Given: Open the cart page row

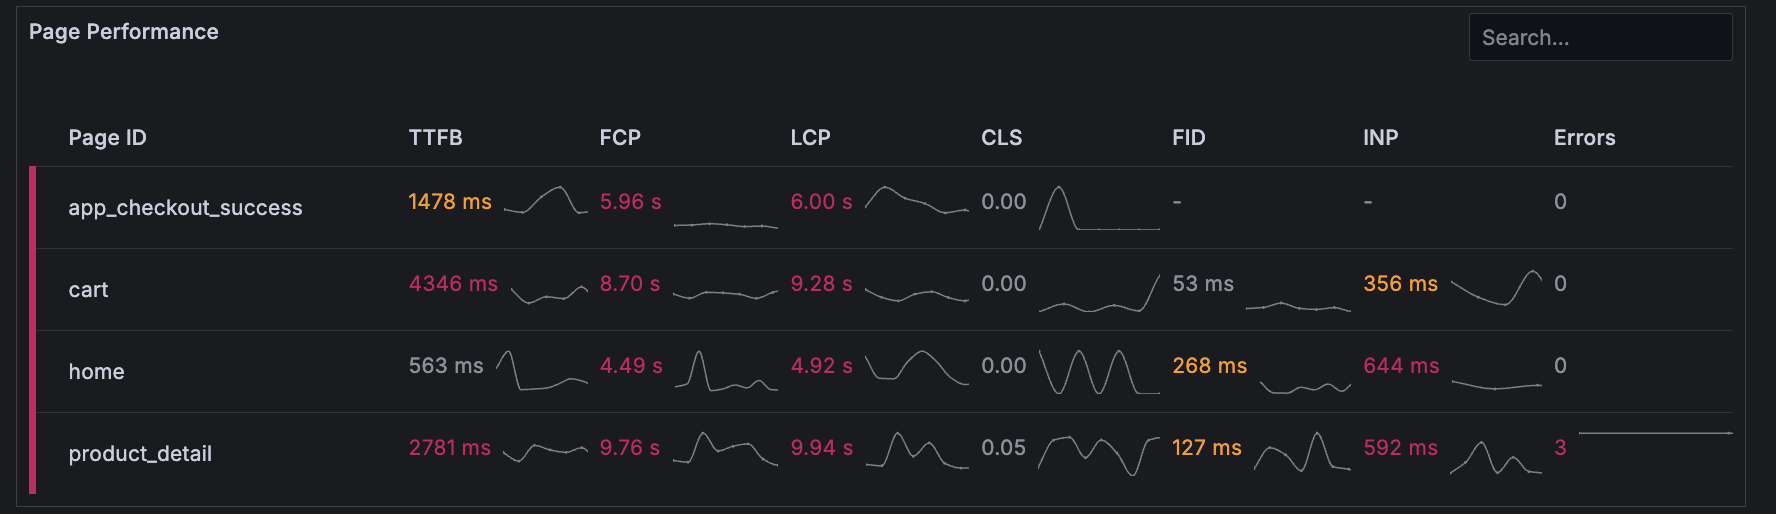Looking at the screenshot, I should pyautogui.click(x=88, y=290).
